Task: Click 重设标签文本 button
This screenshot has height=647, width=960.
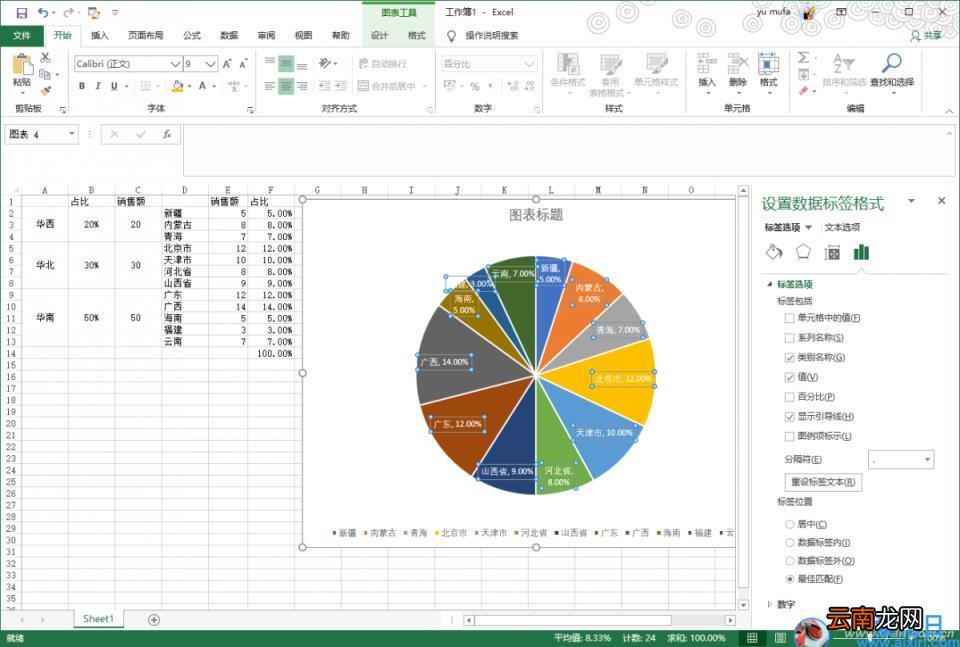Action: coord(823,482)
